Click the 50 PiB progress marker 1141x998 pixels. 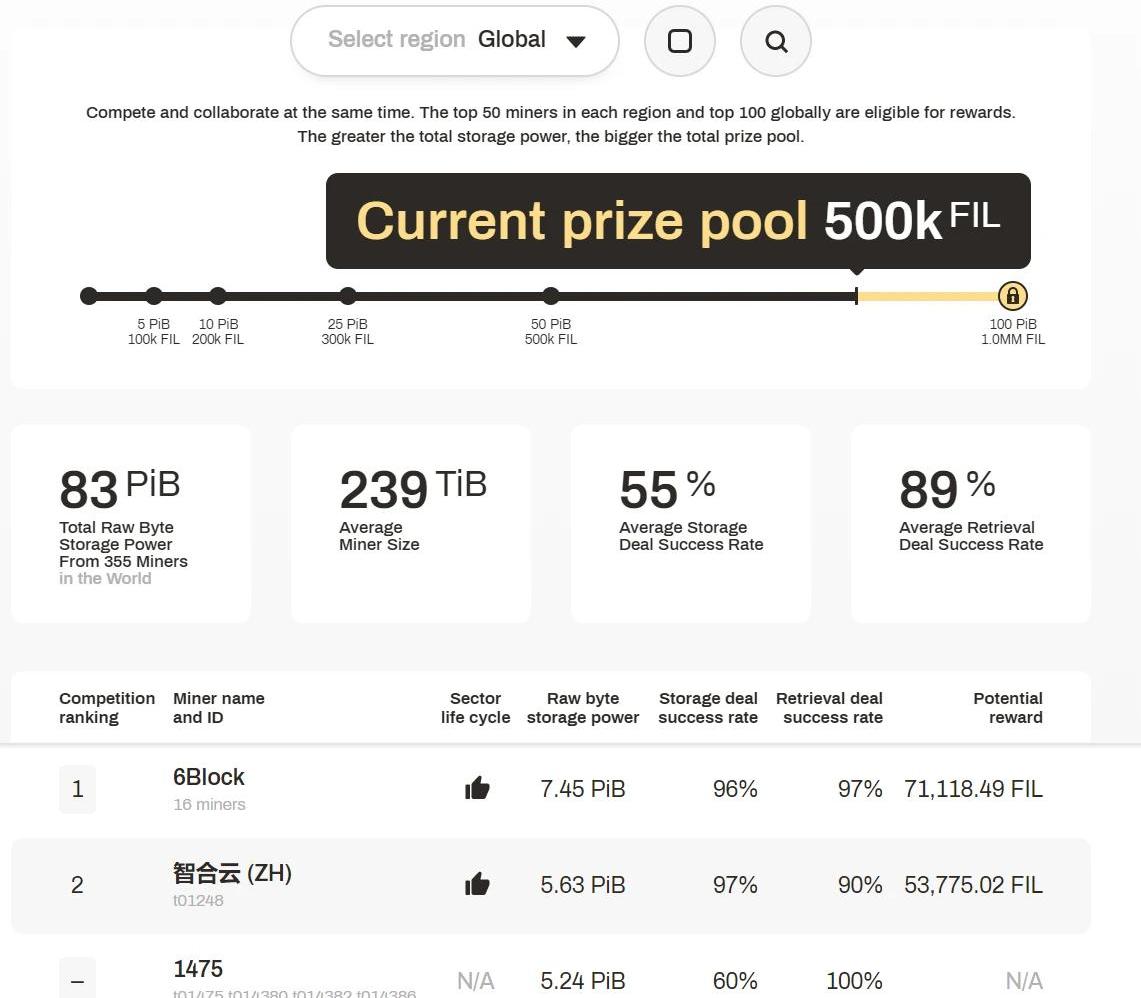(x=551, y=296)
